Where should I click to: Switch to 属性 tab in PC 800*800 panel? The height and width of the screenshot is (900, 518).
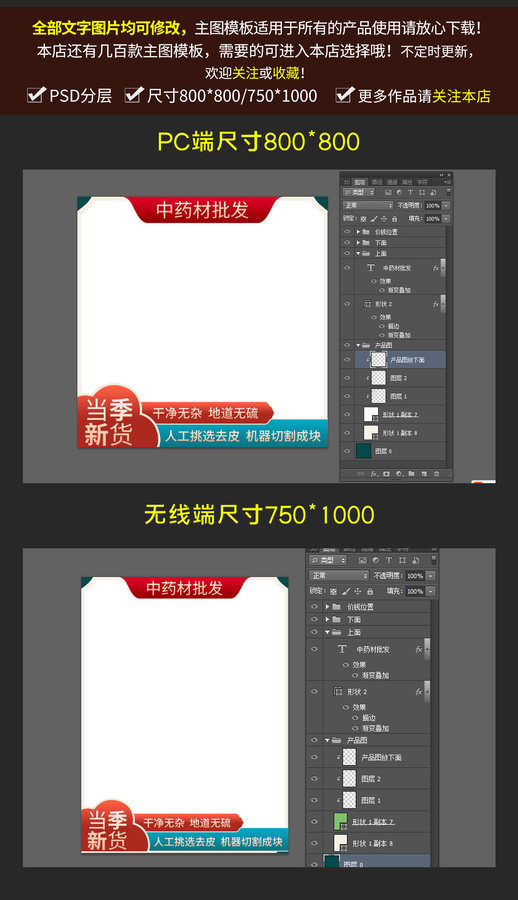[407, 182]
